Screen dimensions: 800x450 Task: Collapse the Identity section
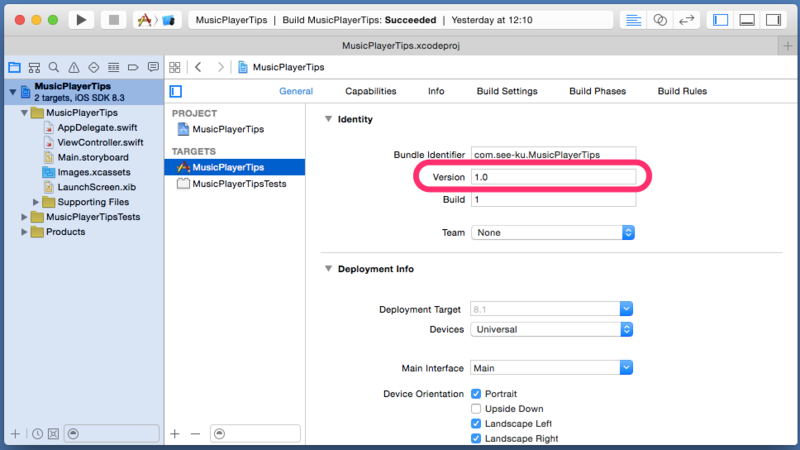coord(329,119)
